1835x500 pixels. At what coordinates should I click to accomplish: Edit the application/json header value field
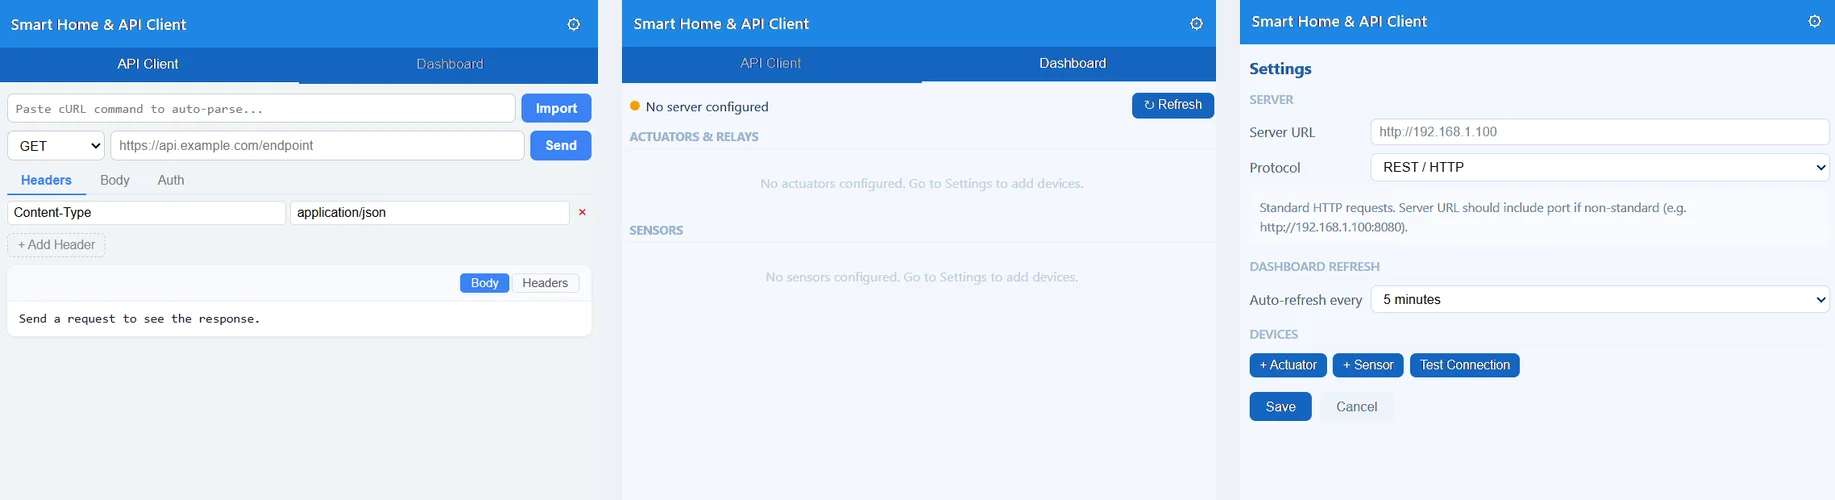coord(430,213)
